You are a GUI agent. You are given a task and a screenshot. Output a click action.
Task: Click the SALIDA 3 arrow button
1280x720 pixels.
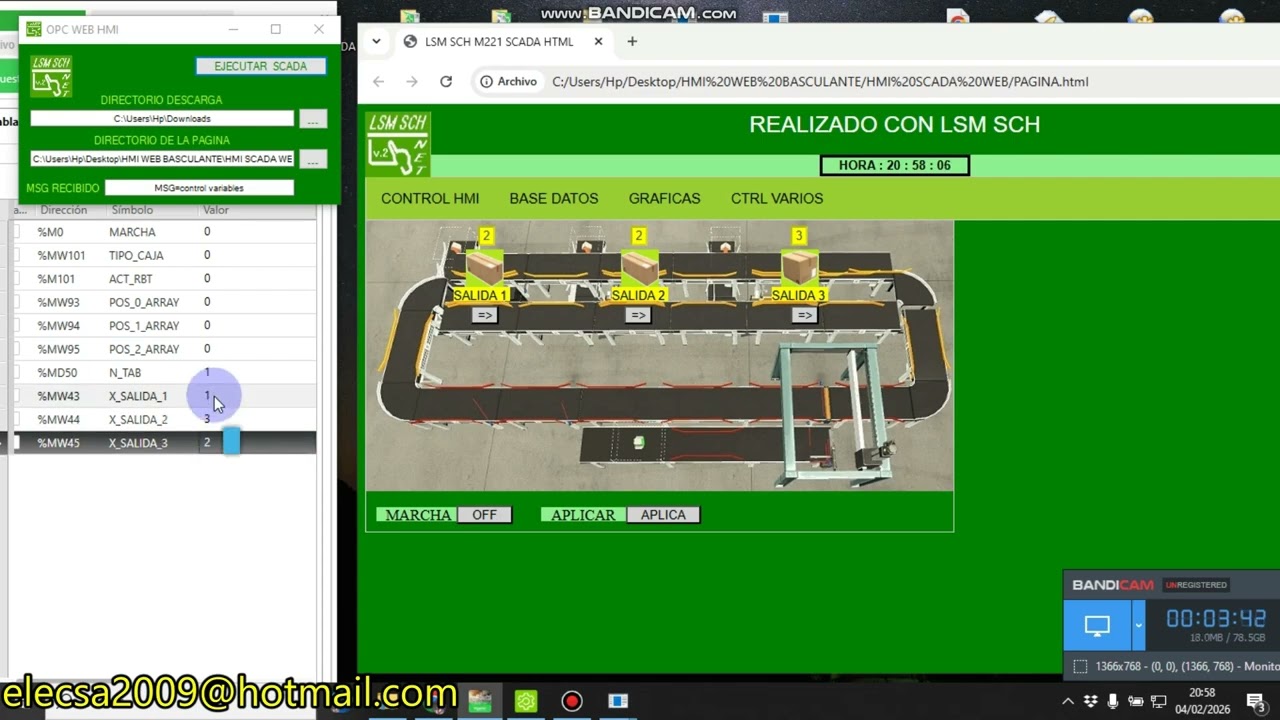(x=804, y=315)
